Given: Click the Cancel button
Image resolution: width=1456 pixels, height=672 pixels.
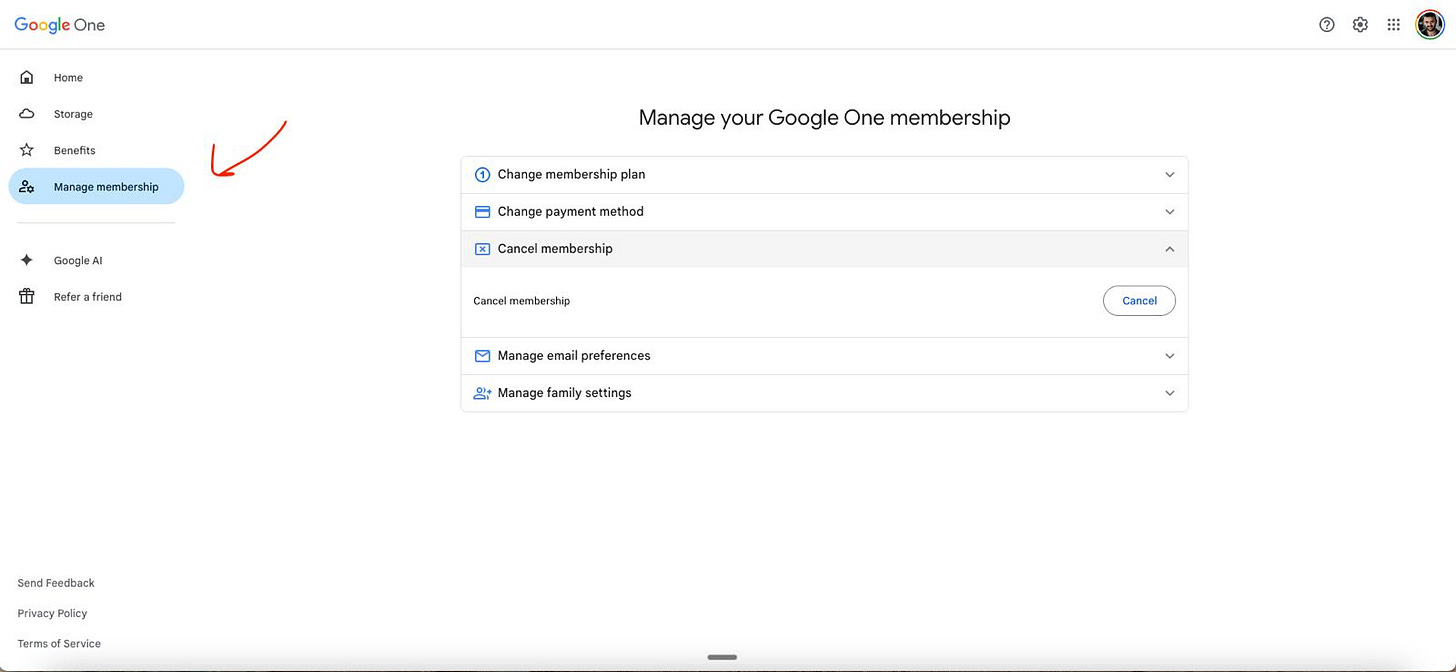Looking at the screenshot, I should tap(1139, 301).
